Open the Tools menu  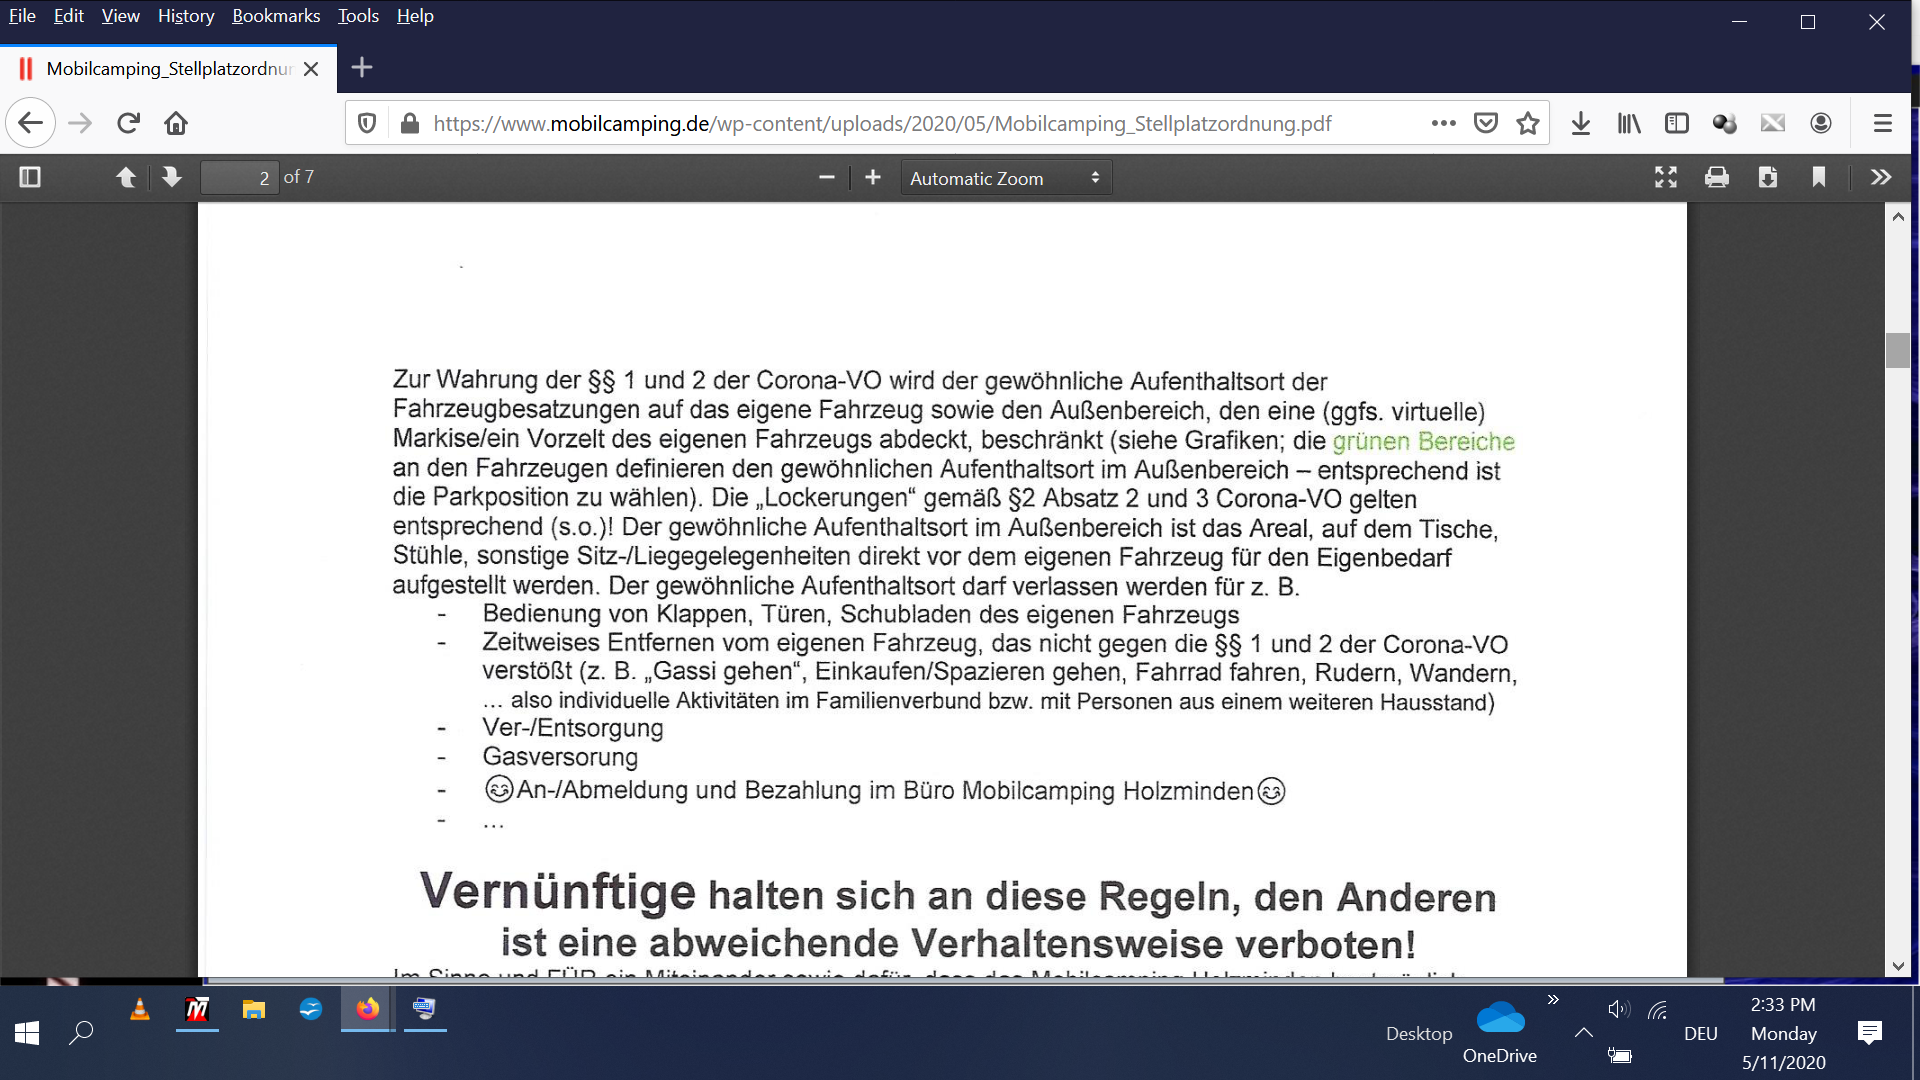[358, 16]
